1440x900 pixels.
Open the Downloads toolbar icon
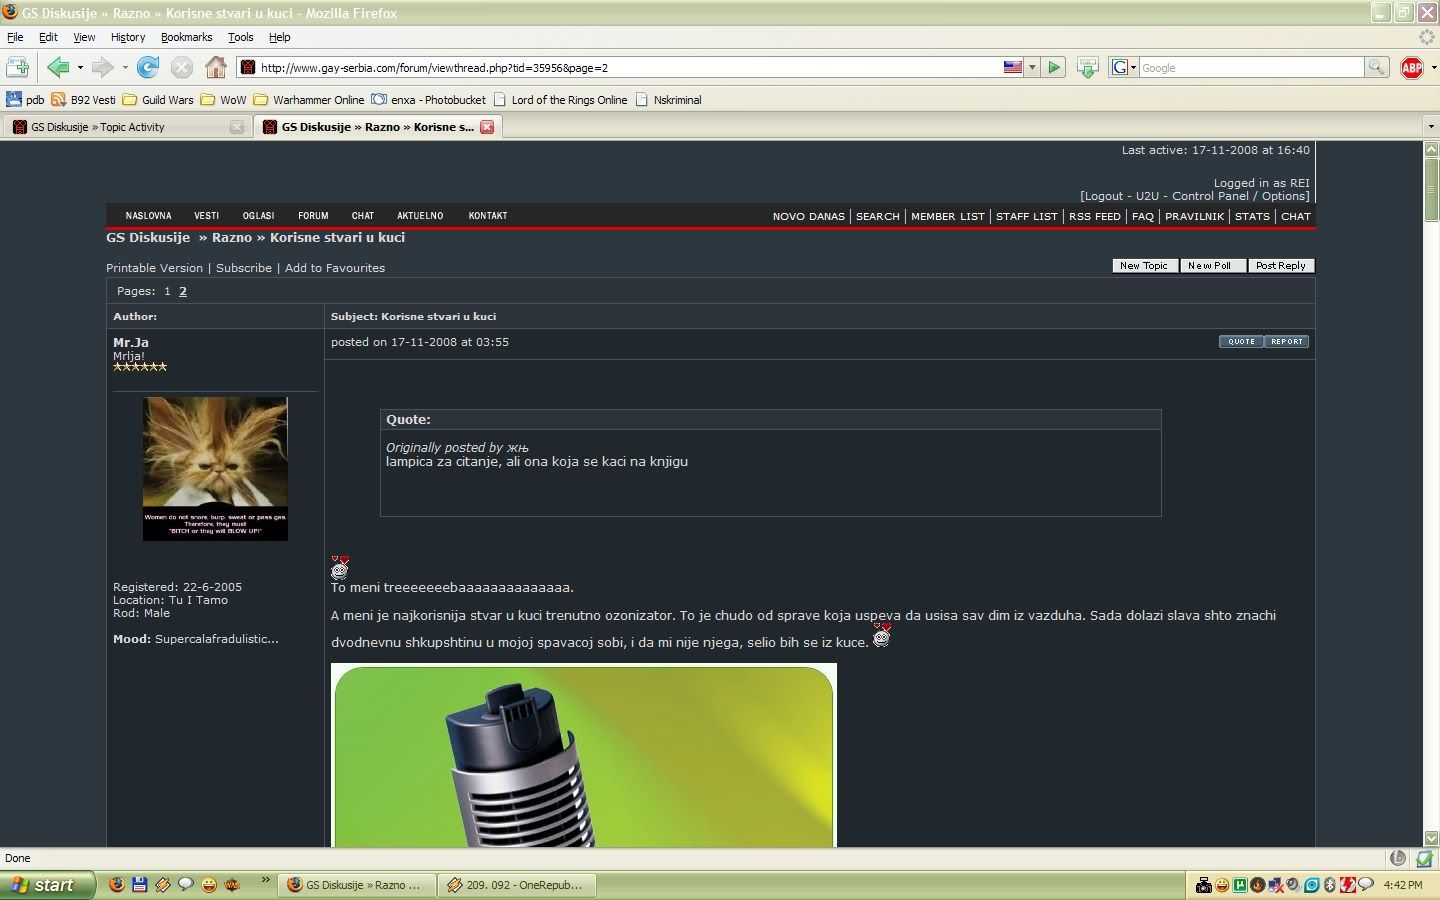pyautogui.click(x=1087, y=67)
